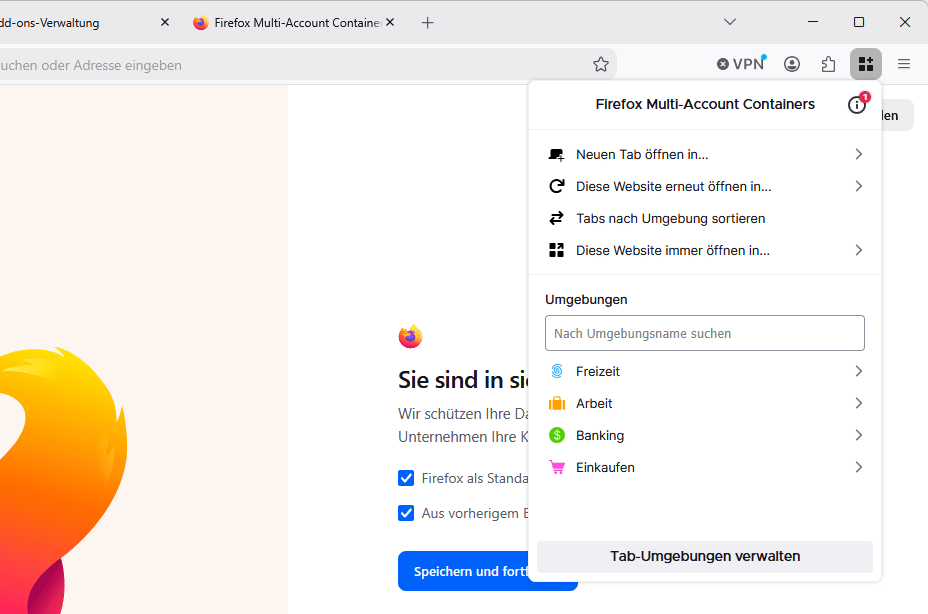Open the Extensions puzzle-piece icon
The width and height of the screenshot is (928, 614).
click(x=829, y=64)
